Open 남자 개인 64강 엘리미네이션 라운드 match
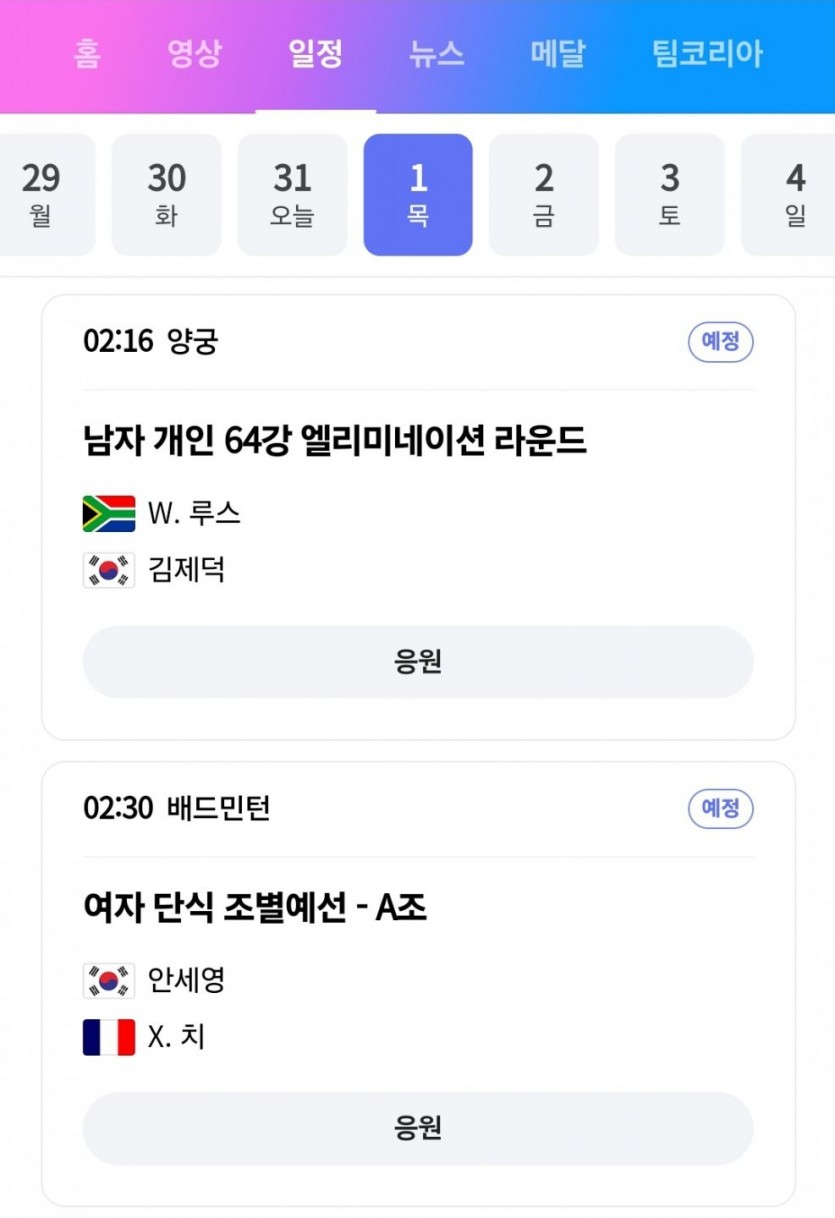The image size is (835, 1218). pos(335,441)
